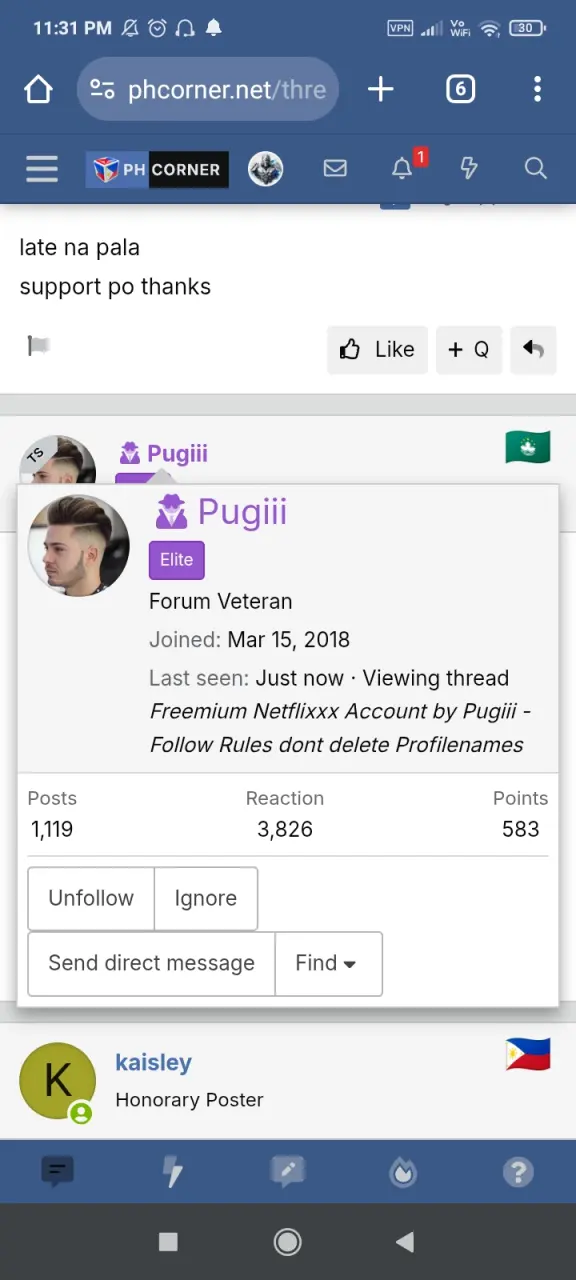Report post with flag icon

pos(38,346)
